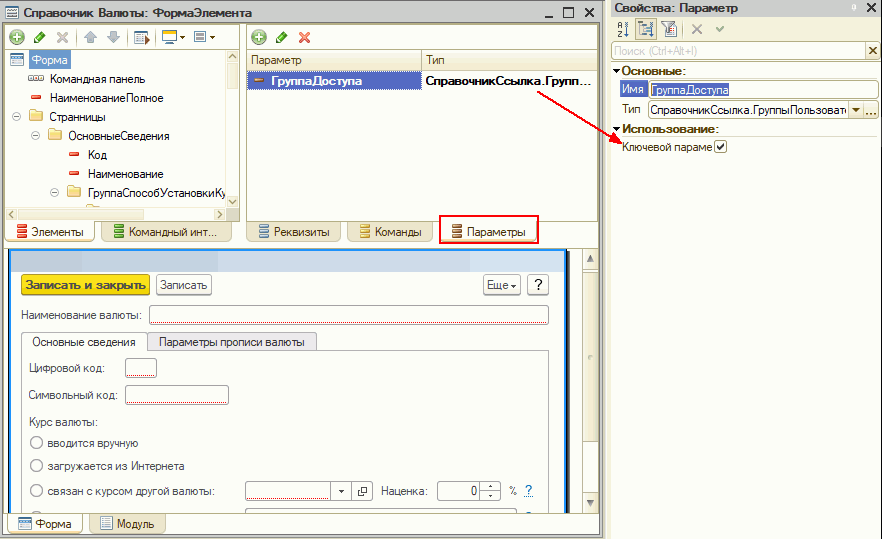Toggle the Ключевой параметр checkbox
Screen dimensions: 882x539
coord(721,147)
